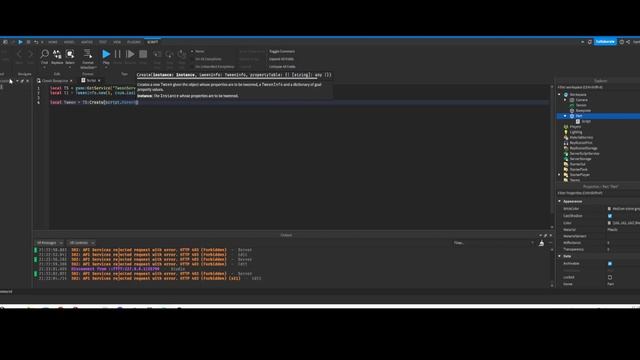
Task: Toggle the CastShadow checkbox
Action: click(x=610, y=216)
